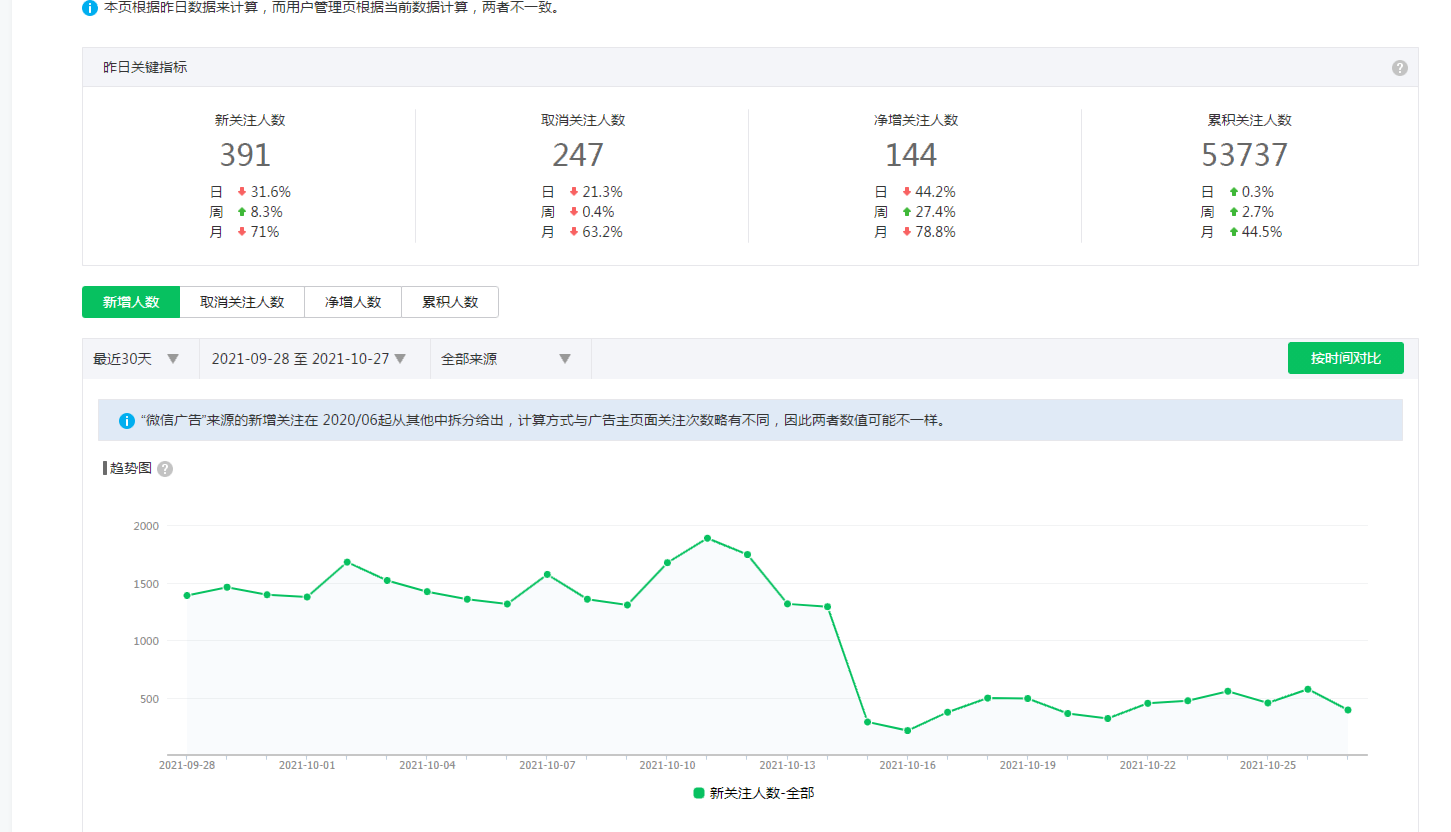Open date range 2021-09-28 至 2021-10-27 picker

(309, 359)
